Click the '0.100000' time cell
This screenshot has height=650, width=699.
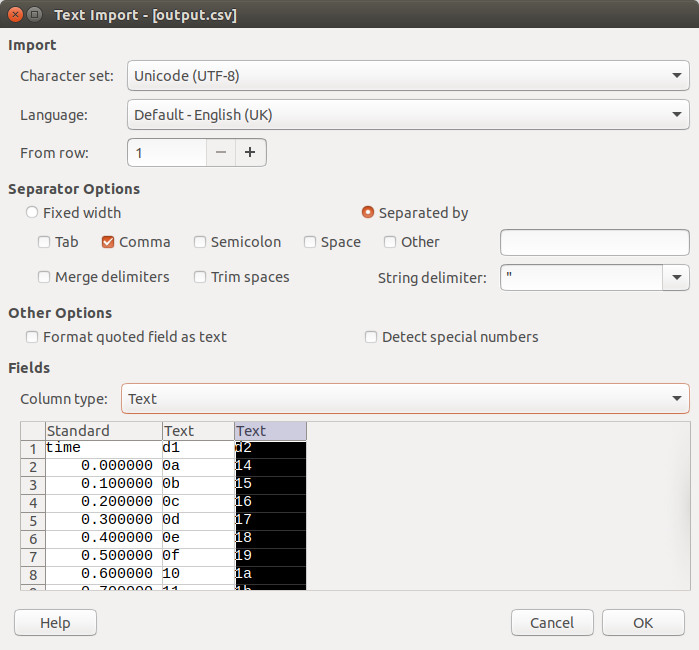(104, 484)
